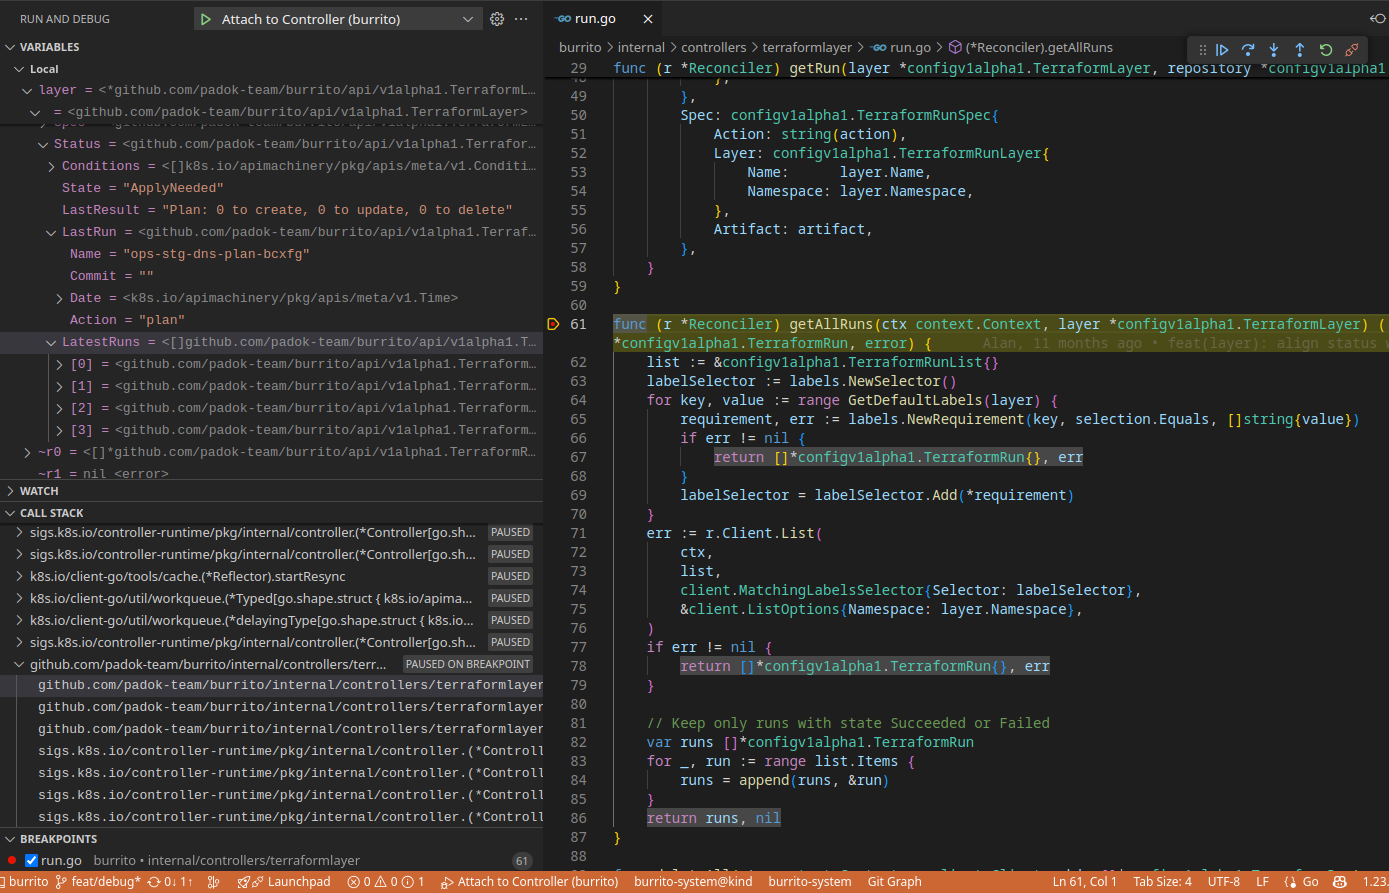The image size is (1389, 893).
Task: Expand the Conditions variable
Action: 50,165
